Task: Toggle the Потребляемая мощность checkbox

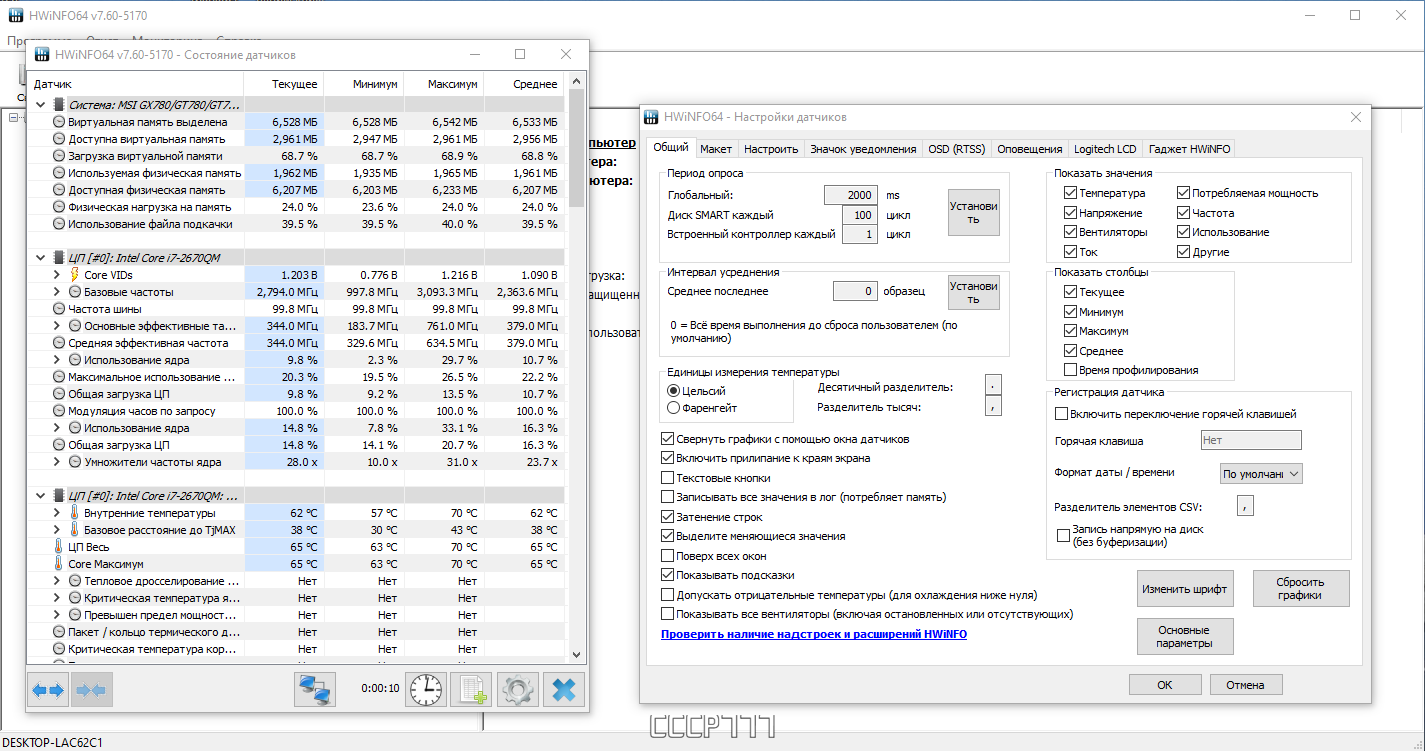Action: [x=1183, y=193]
